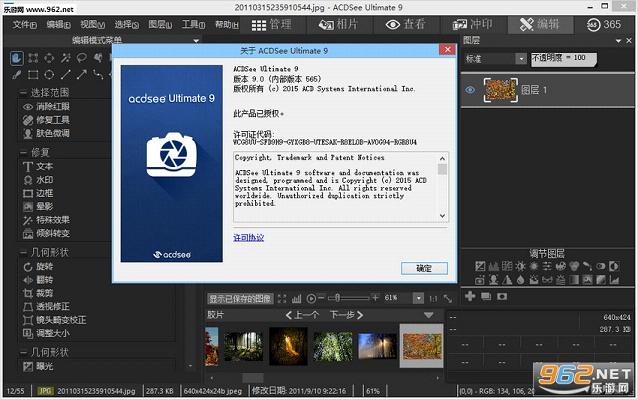Open the zoom percentage 61% dropdown
Viewport: 638px width, 400px height.
[418, 298]
